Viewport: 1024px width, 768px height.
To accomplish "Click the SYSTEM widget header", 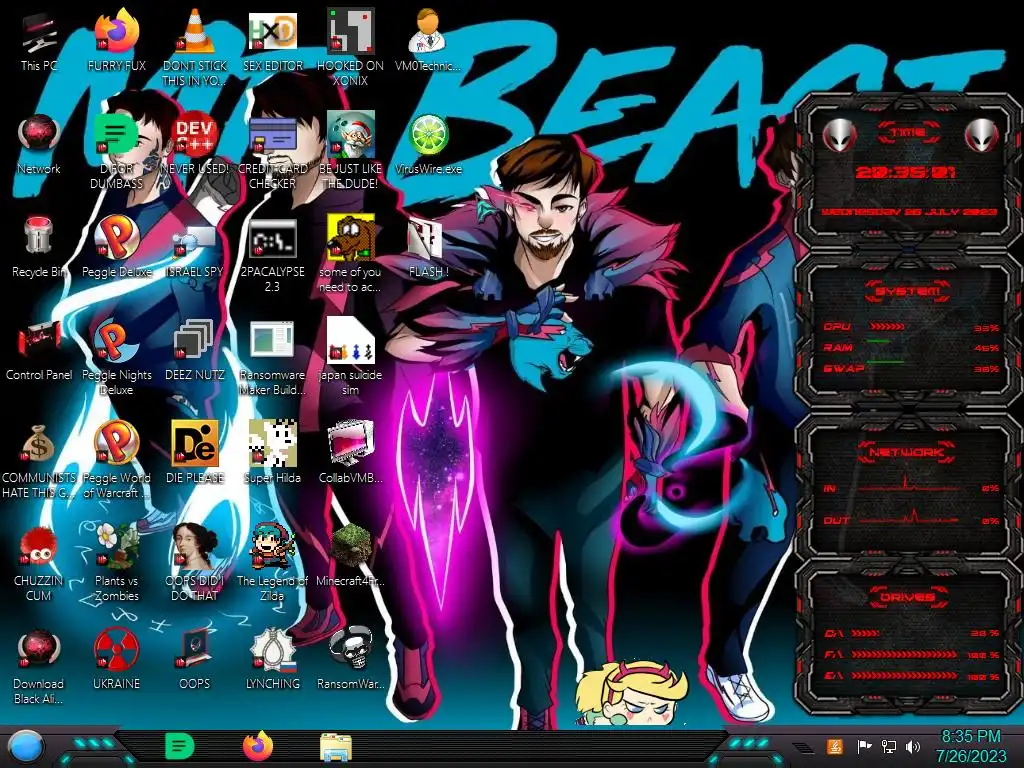I will pos(908,291).
